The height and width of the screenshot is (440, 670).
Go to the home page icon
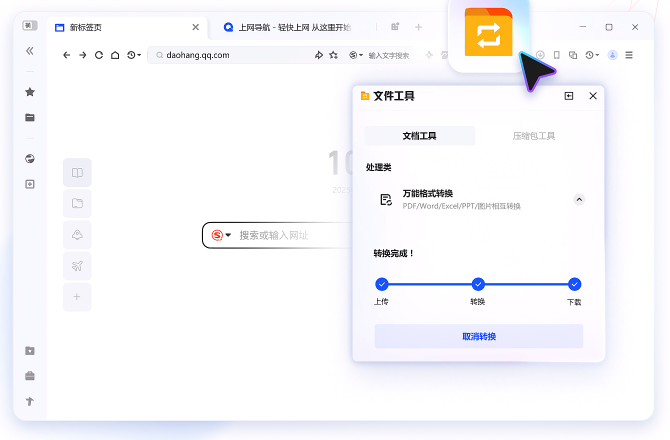115,55
